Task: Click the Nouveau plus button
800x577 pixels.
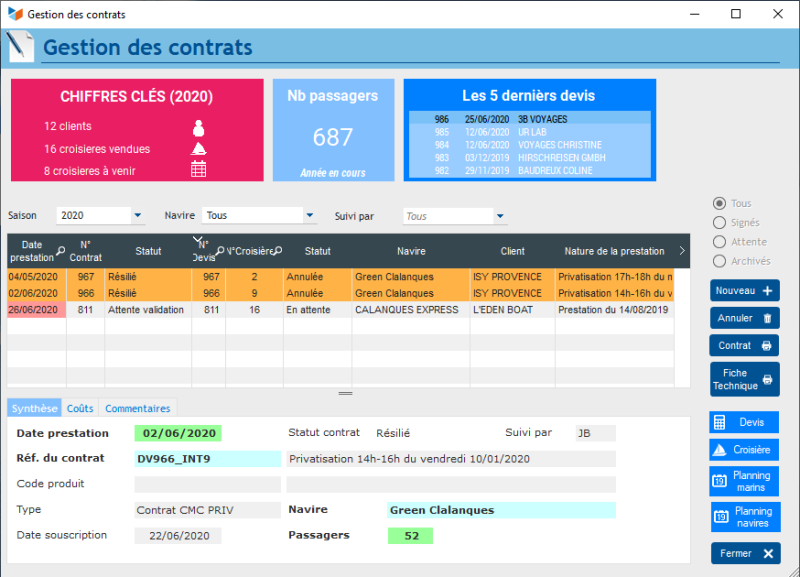Action: (x=744, y=291)
